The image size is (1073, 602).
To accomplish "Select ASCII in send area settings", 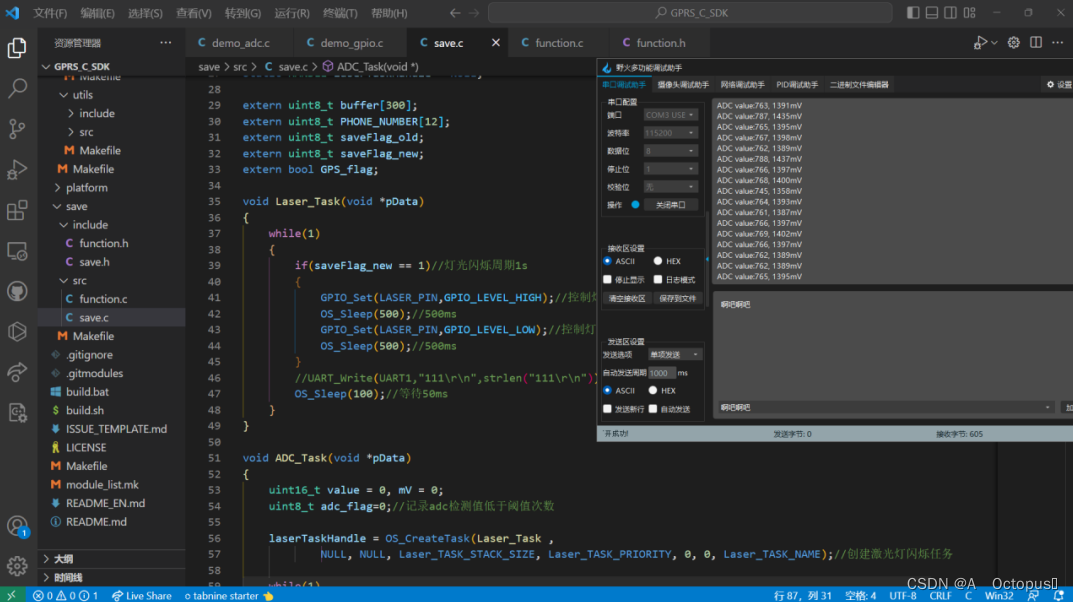I will click(608, 391).
